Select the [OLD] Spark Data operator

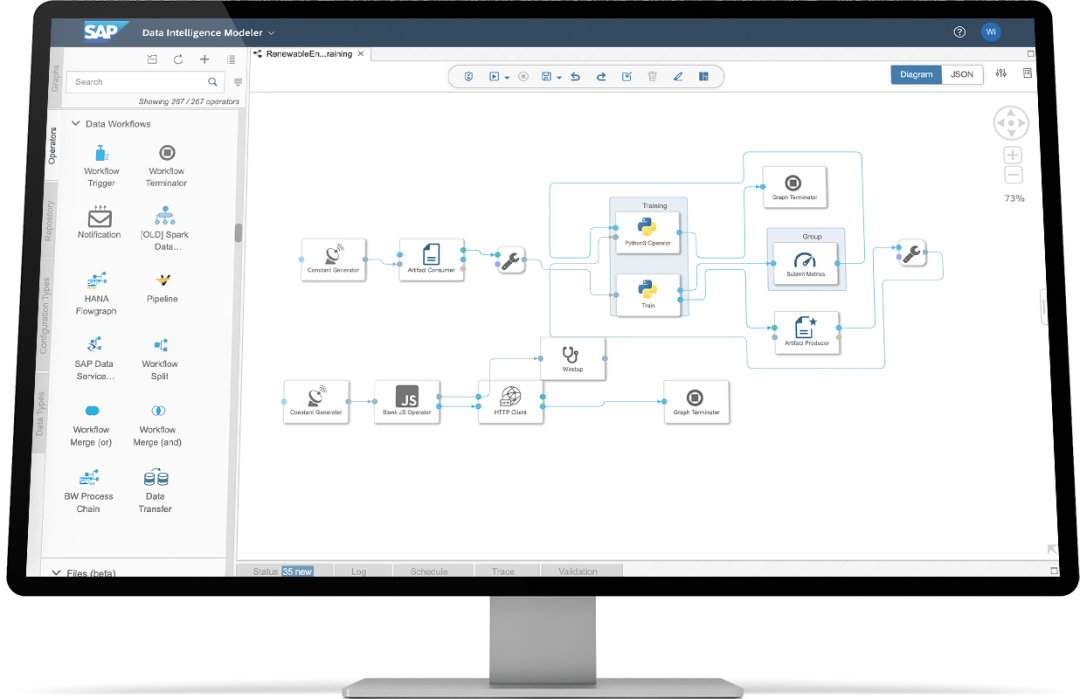(x=165, y=228)
